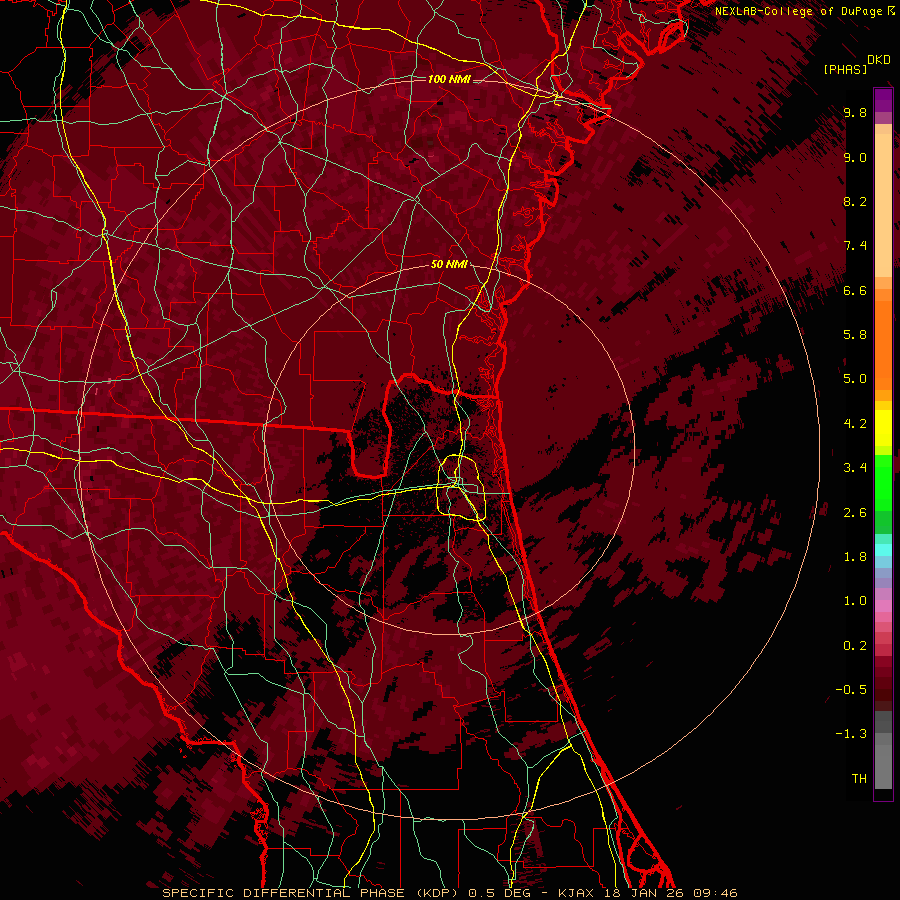Click the 4.2 value on the color scale
This screenshot has width=900, height=900.
click(855, 424)
